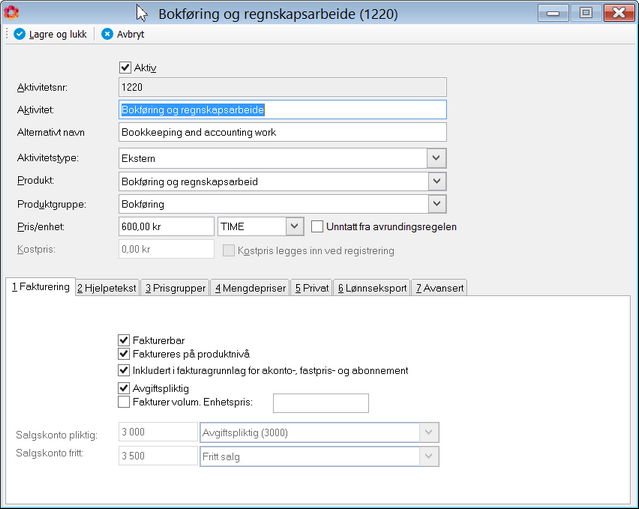Viewport: 639px width, 509px height.
Task: Click the Aktivitetstype: label
Action: 48,158
